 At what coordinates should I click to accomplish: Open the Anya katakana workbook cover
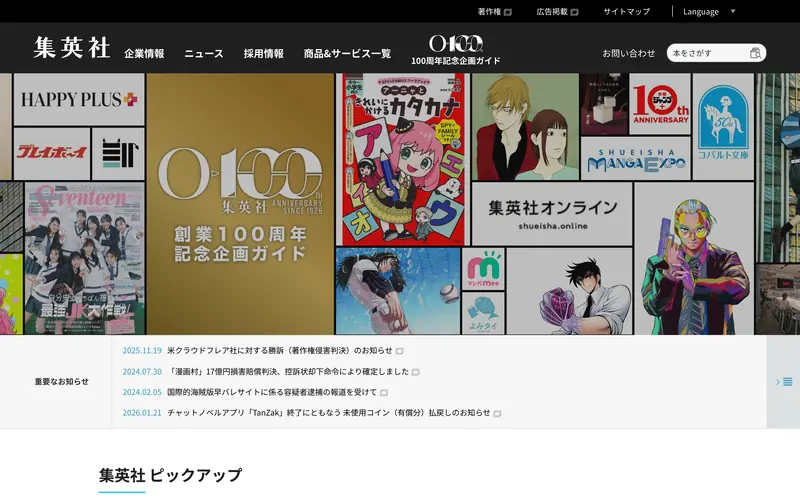pos(403,160)
